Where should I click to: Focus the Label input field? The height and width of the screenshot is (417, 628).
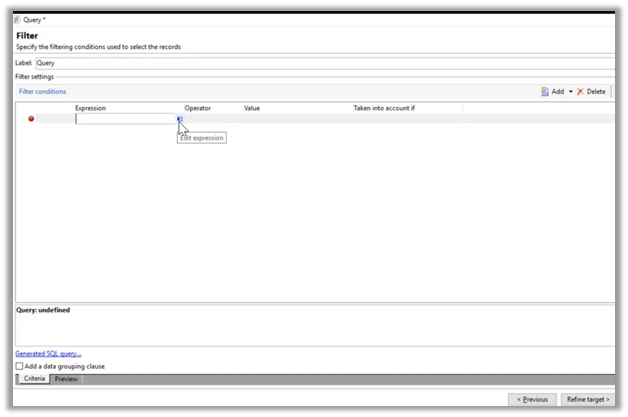pos(325,63)
